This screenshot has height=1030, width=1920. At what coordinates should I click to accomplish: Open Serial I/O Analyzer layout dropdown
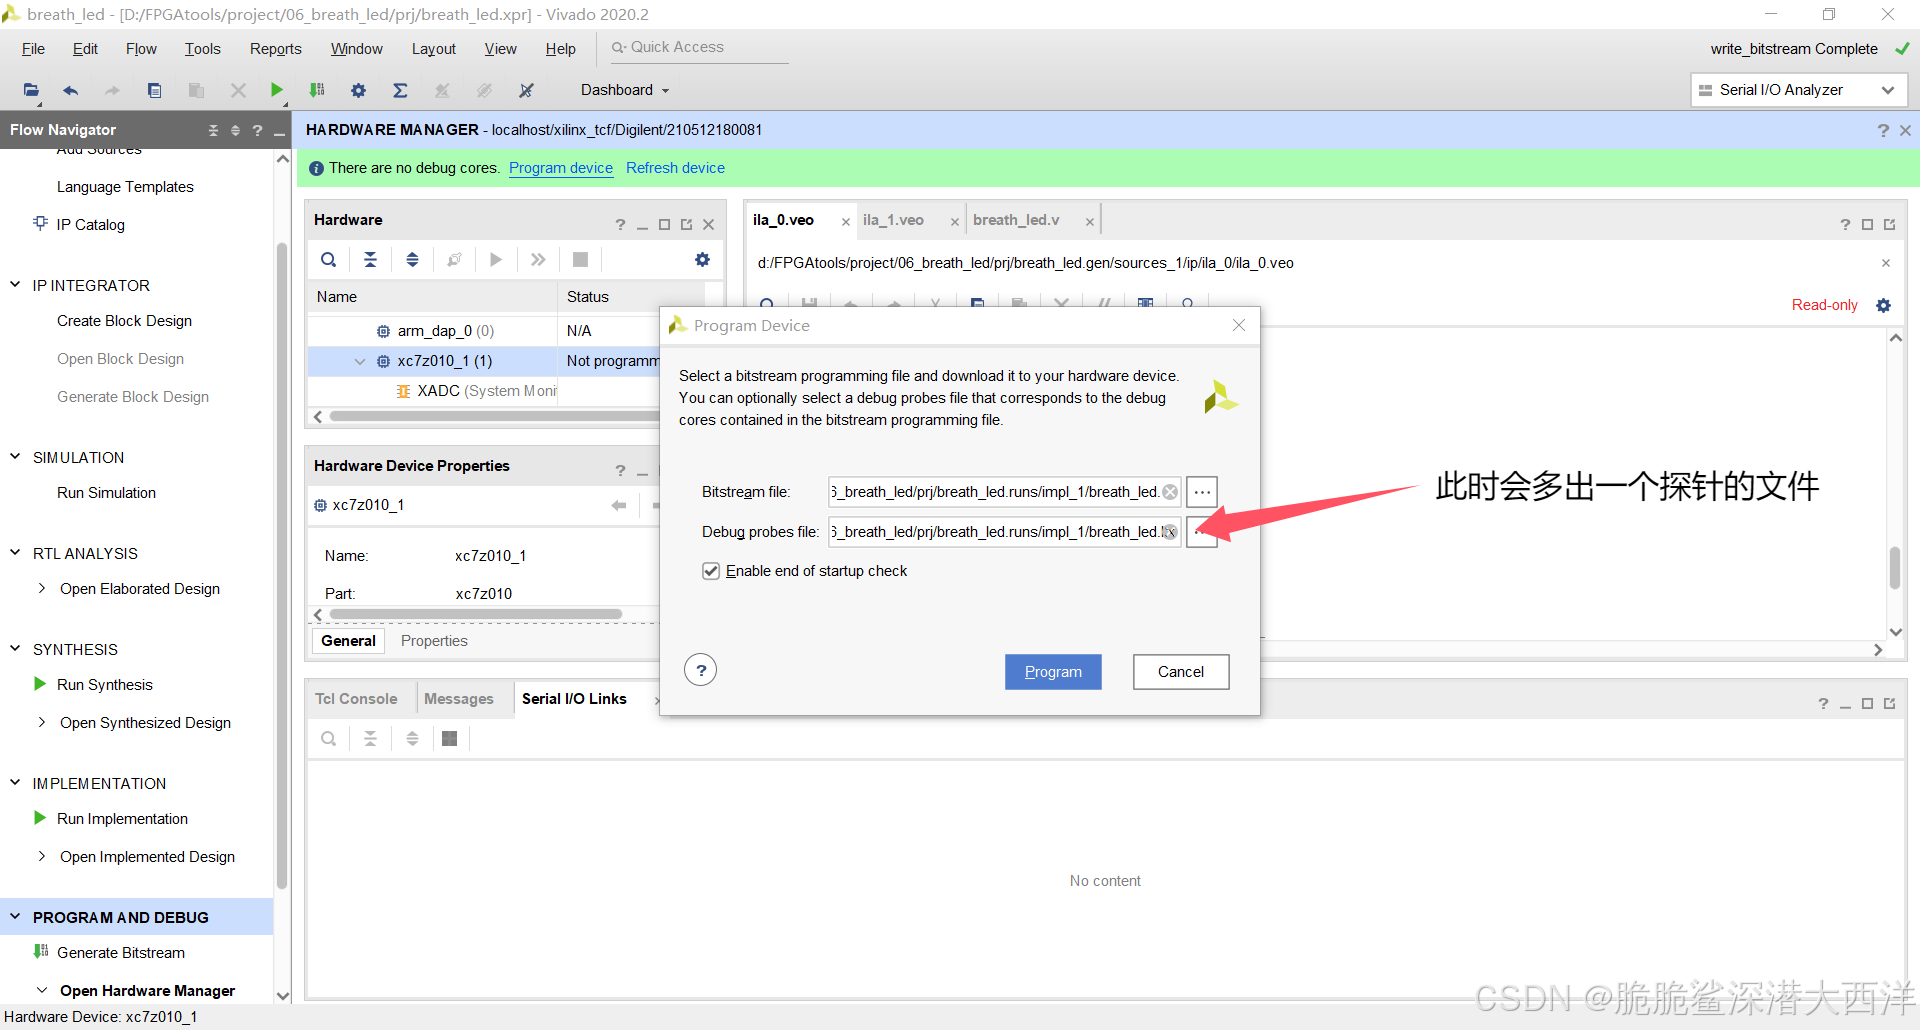(x=1799, y=90)
